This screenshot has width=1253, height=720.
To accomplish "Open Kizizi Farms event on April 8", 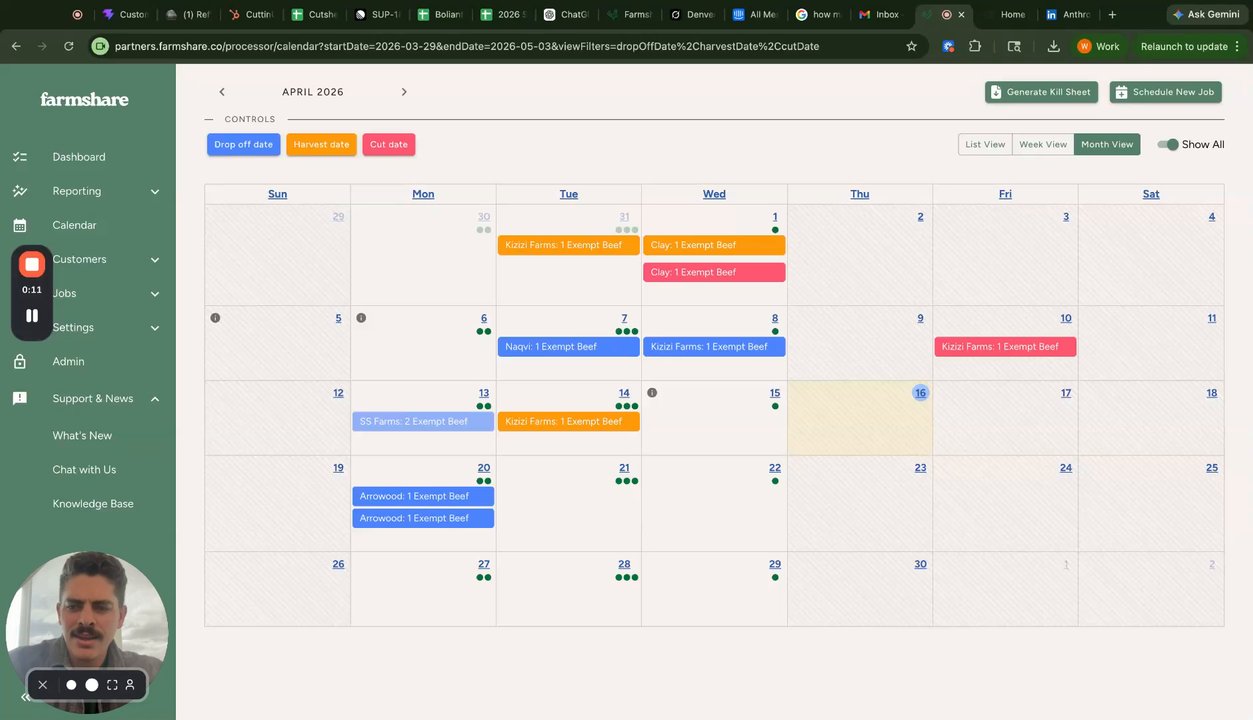I will click(714, 347).
